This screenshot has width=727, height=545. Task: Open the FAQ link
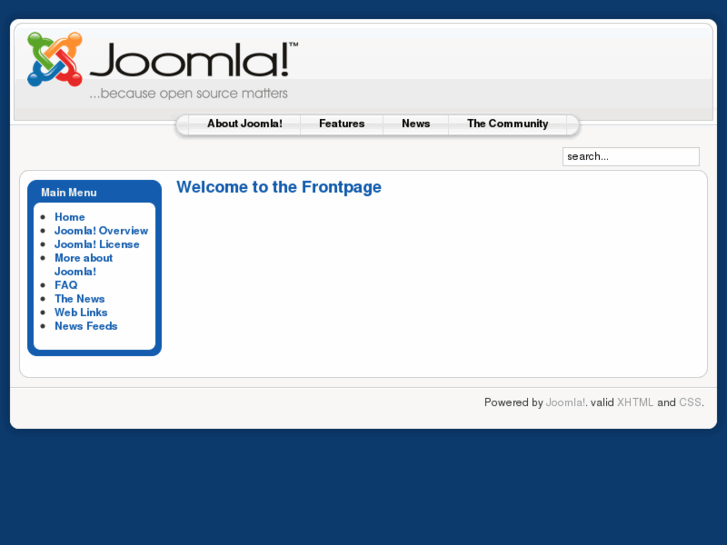click(66, 285)
